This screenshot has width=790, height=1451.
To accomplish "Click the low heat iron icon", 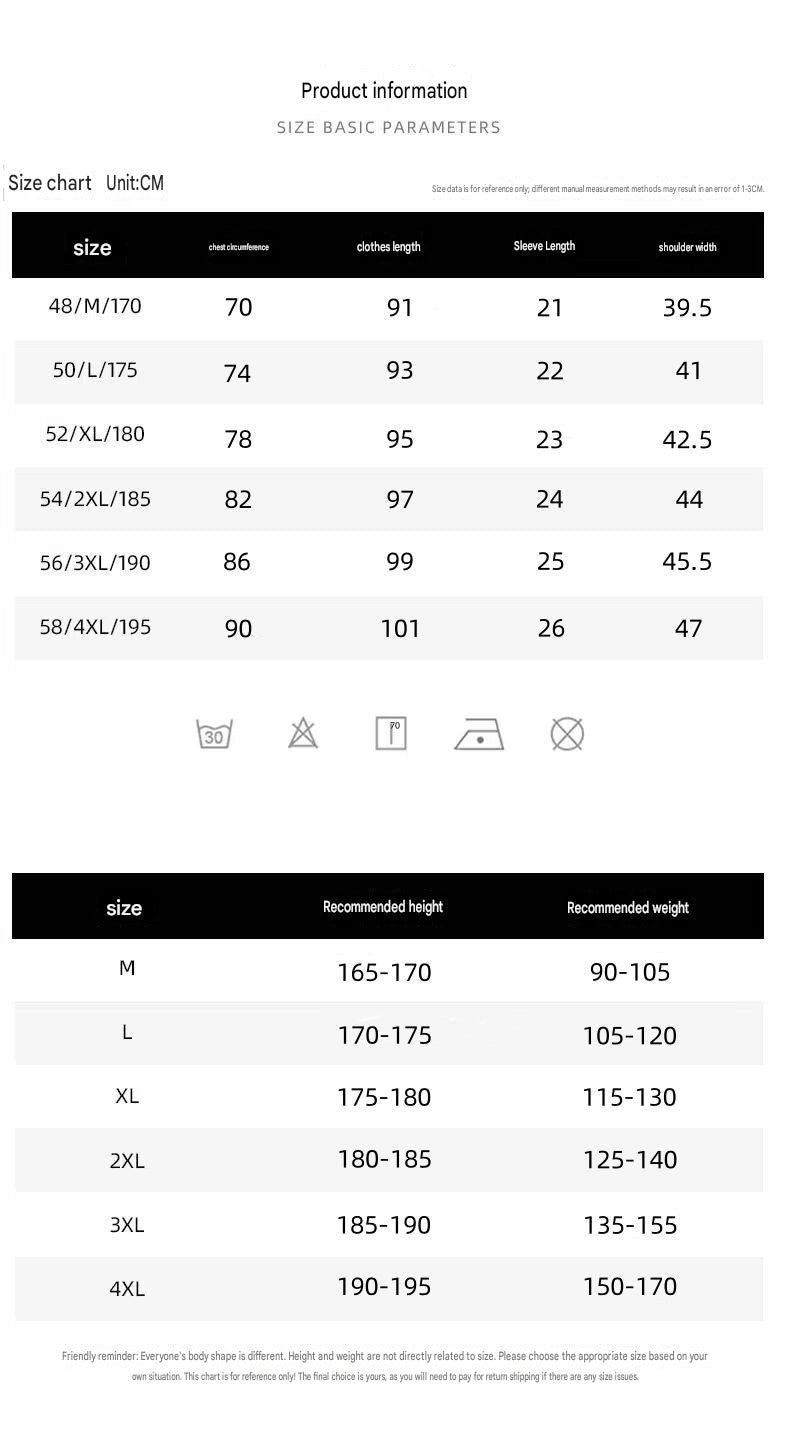I will (479, 734).
